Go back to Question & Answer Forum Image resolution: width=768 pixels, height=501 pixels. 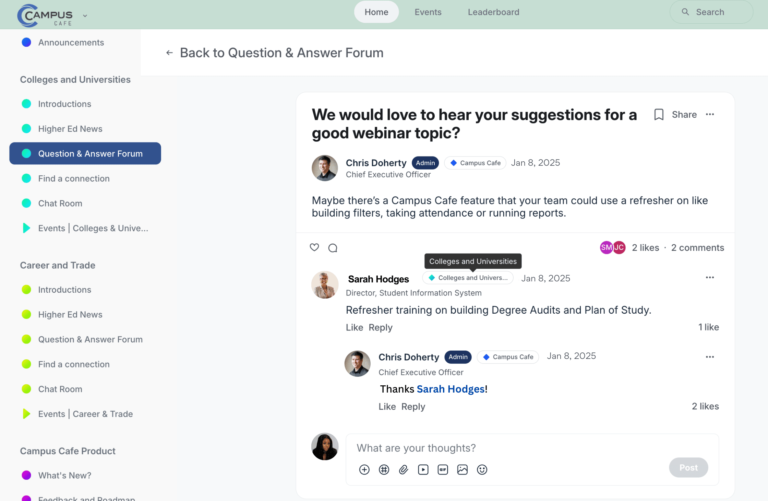coord(274,53)
